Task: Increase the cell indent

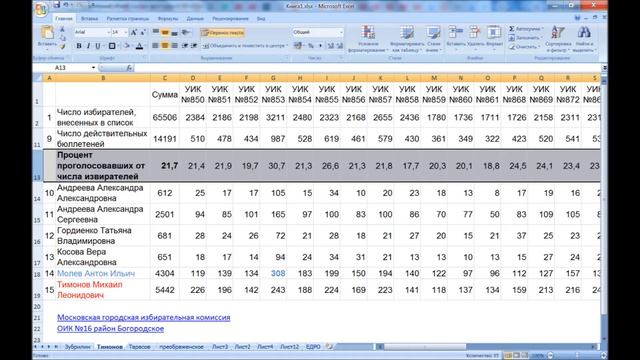Action: coord(194,46)
